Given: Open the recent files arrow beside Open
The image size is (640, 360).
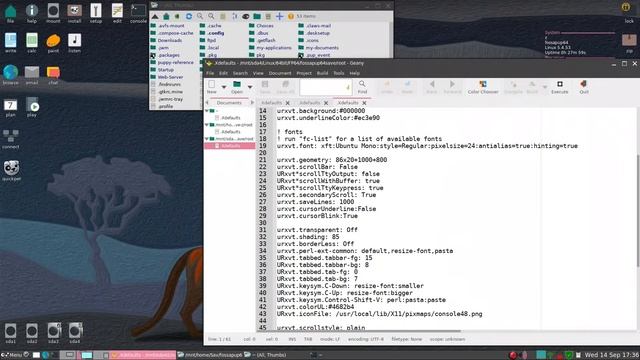Looking at the screenshot, I should coord(250,87).
